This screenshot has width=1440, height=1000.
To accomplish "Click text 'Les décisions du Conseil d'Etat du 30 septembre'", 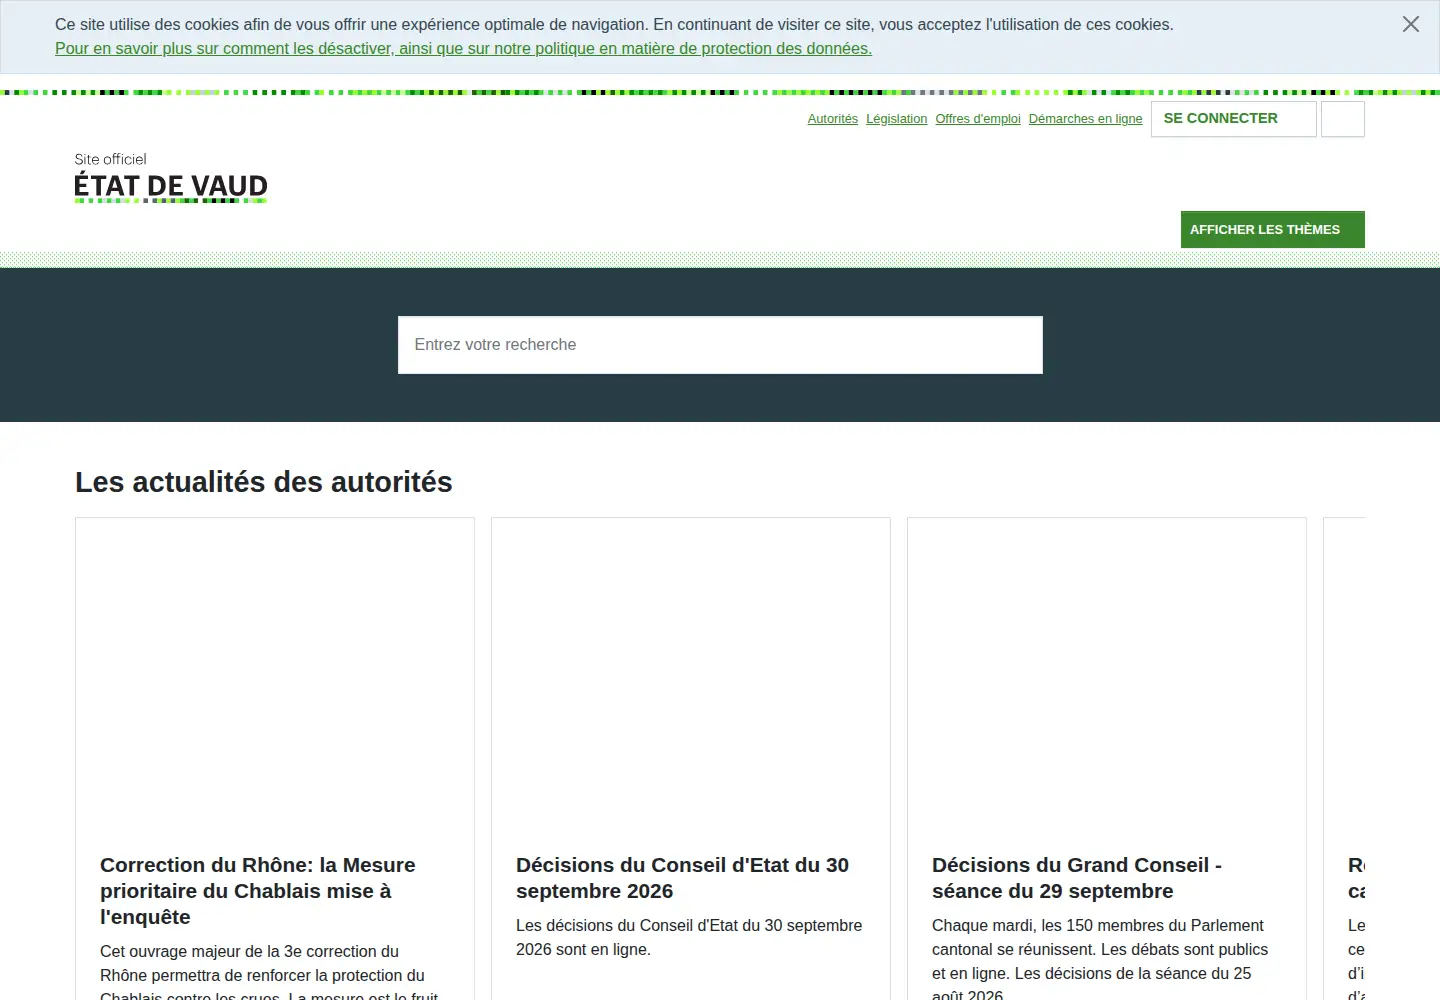I will click(689, 925).
